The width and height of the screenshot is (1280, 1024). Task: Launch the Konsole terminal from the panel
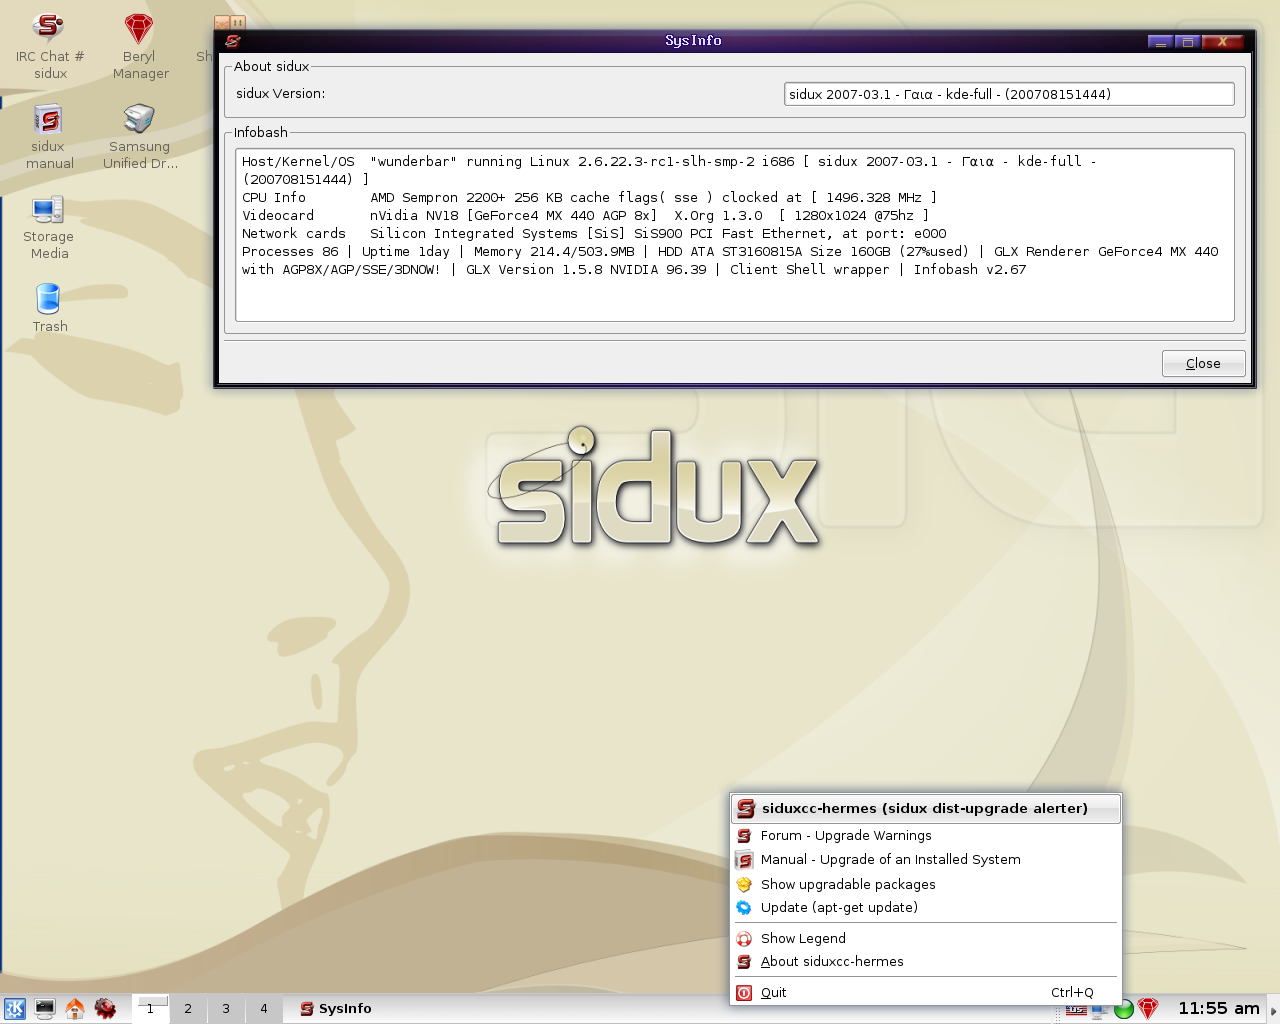coord(45,1008)
